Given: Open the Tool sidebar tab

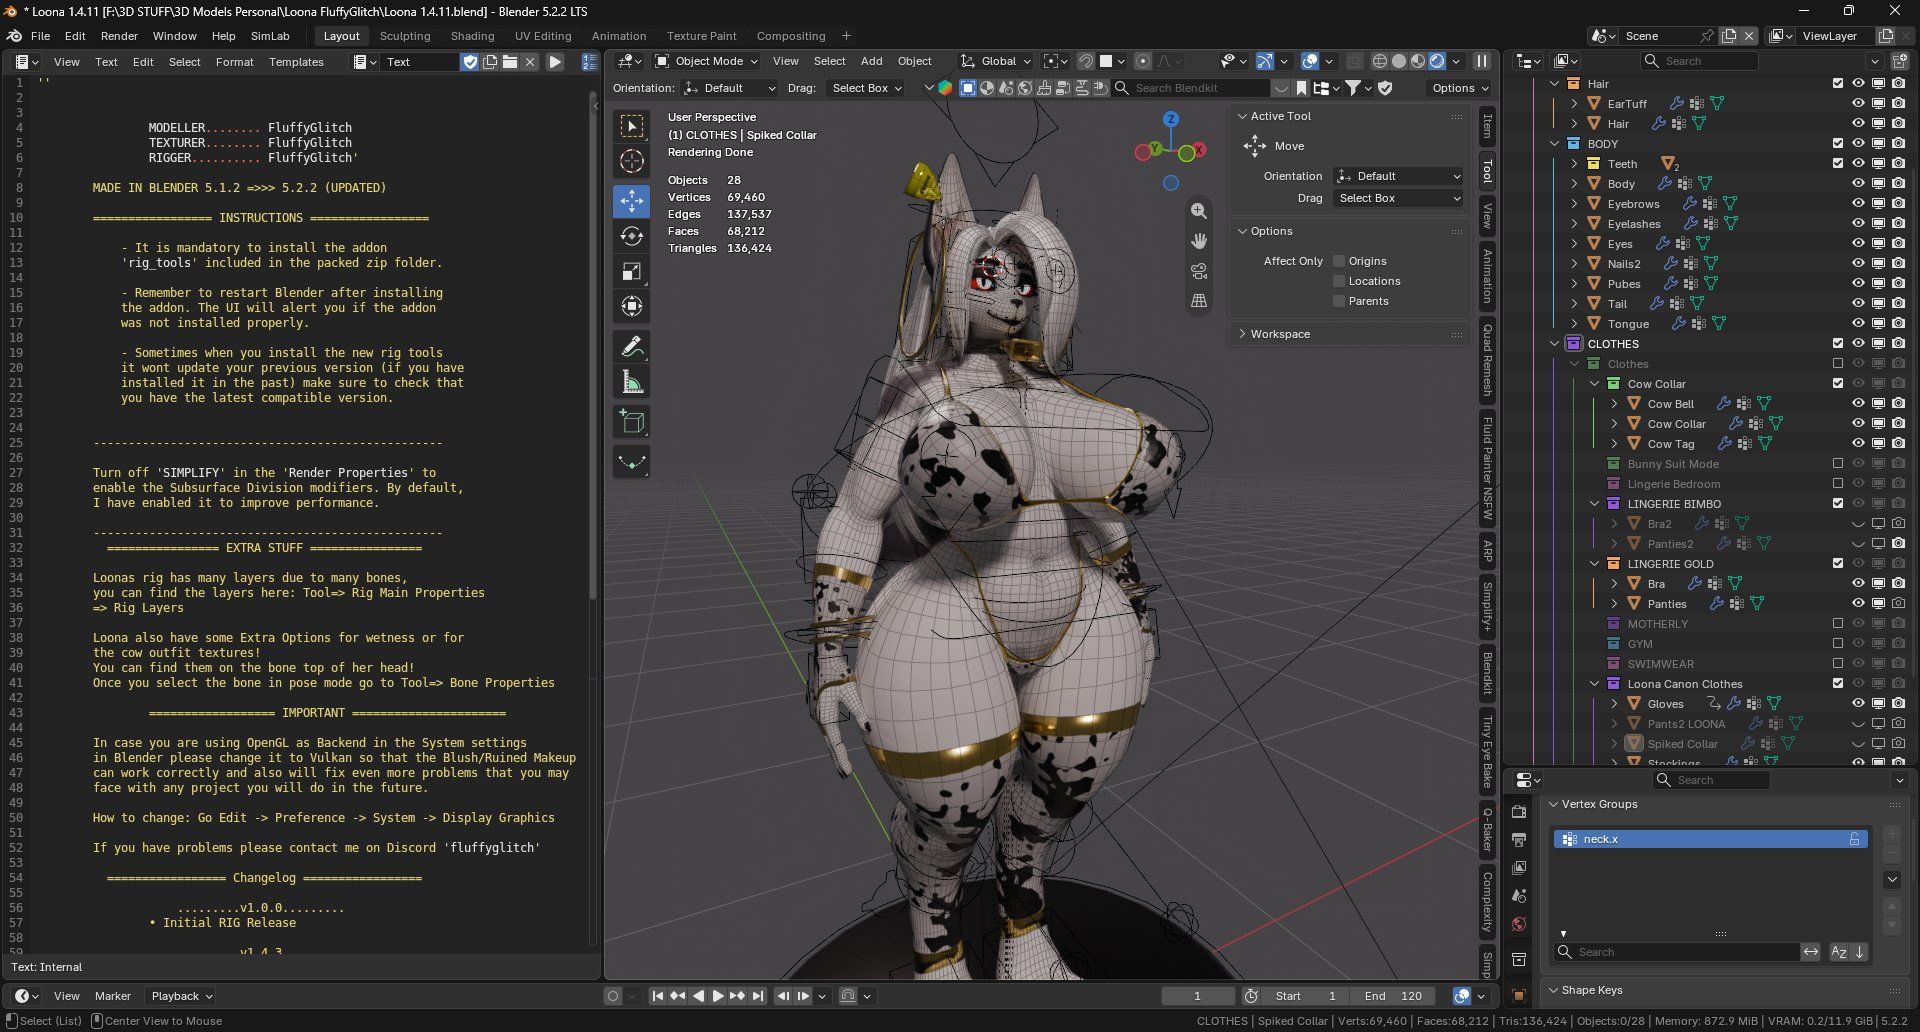Looking at the screenshot, I should pyautogui.click(x=1487, y=172).
